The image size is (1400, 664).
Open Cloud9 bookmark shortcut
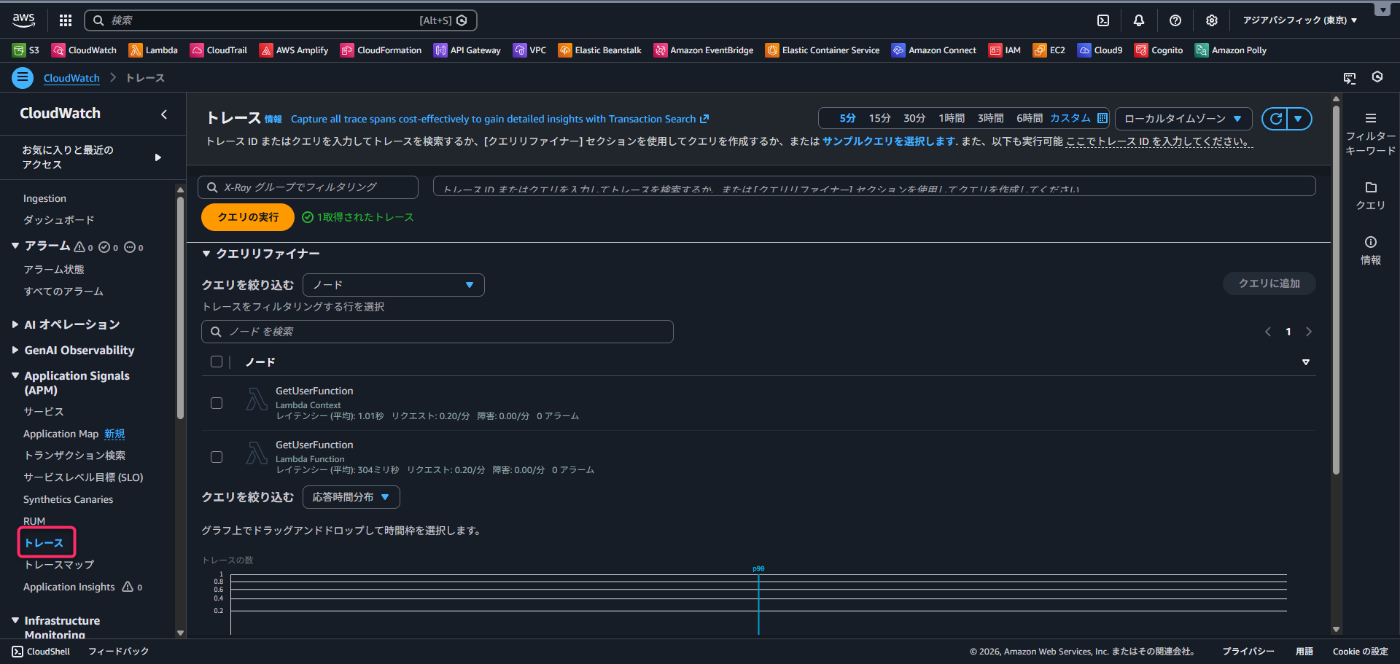pos(1100,50)
